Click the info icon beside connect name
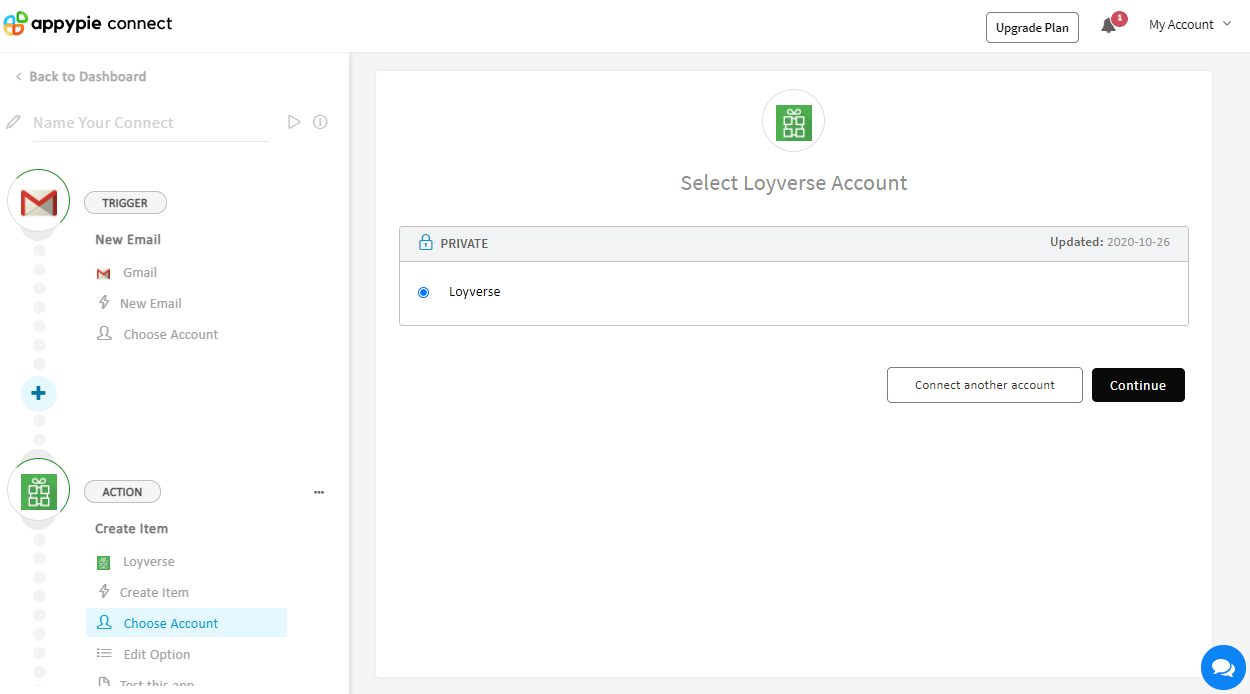Image resolution: width=1250 pixels, height=694 pixels. [x=320, y=122]
